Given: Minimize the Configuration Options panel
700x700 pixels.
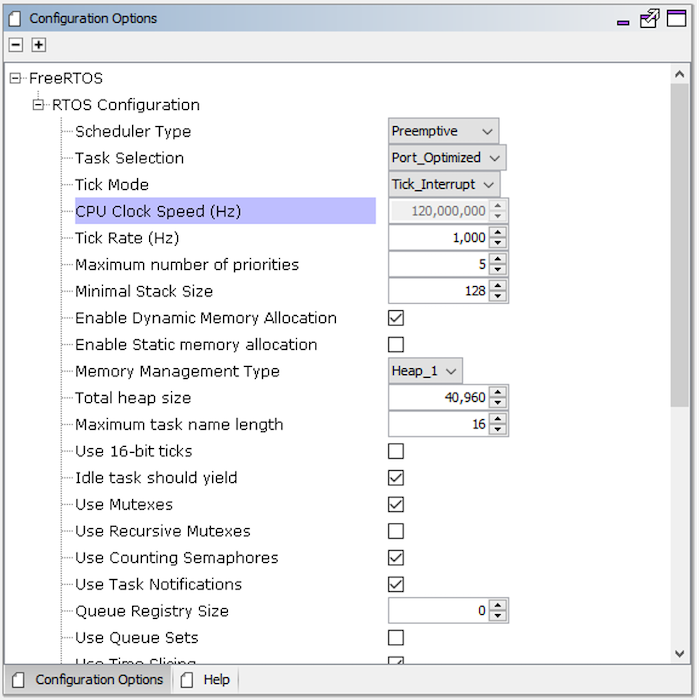Looking at the screenshot, I should click(623, 22).
